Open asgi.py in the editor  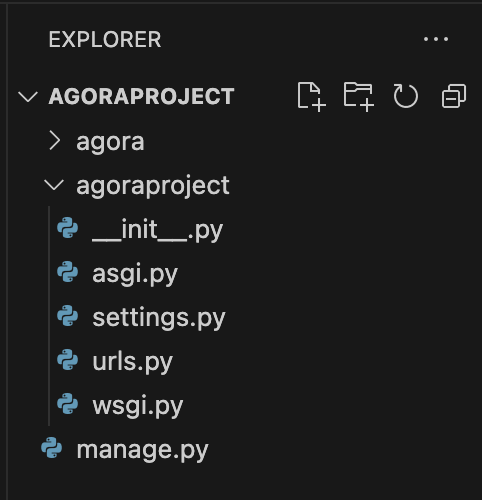[135, 274]
